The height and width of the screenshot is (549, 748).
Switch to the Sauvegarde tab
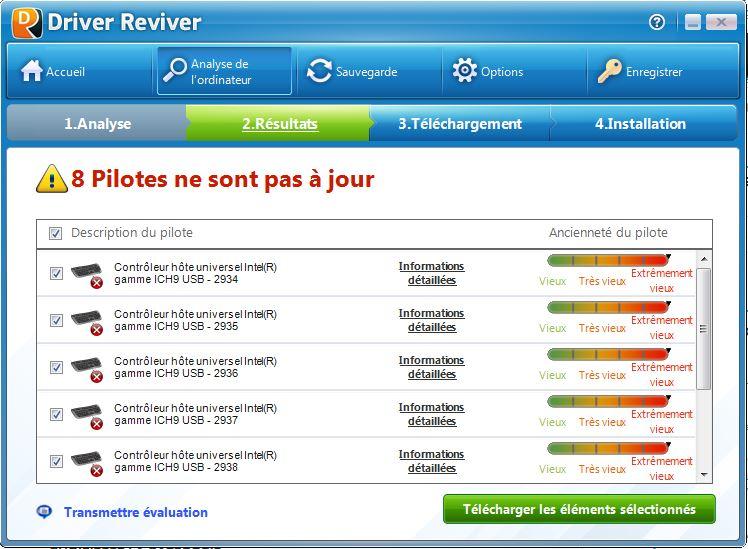point(370,71)
